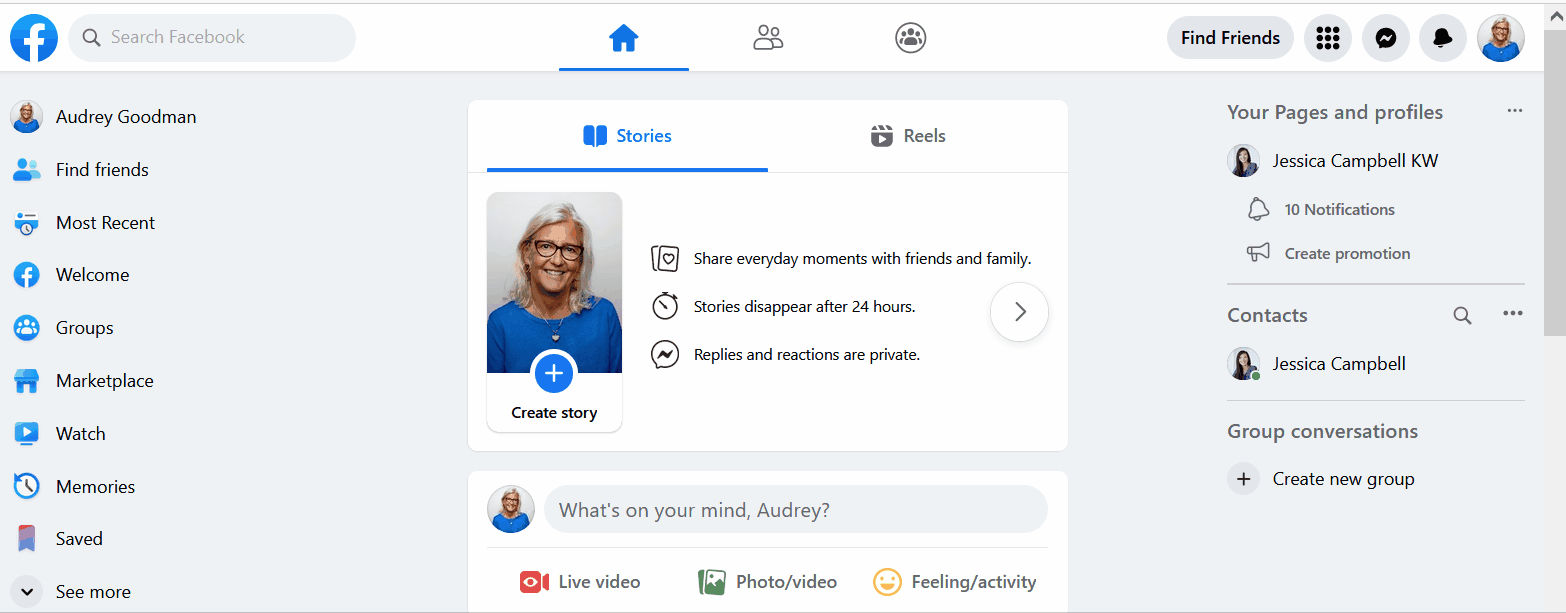Click the Create story thumbnail card
This screenshot has height=613, width=1566.
(x=554, y=312)
